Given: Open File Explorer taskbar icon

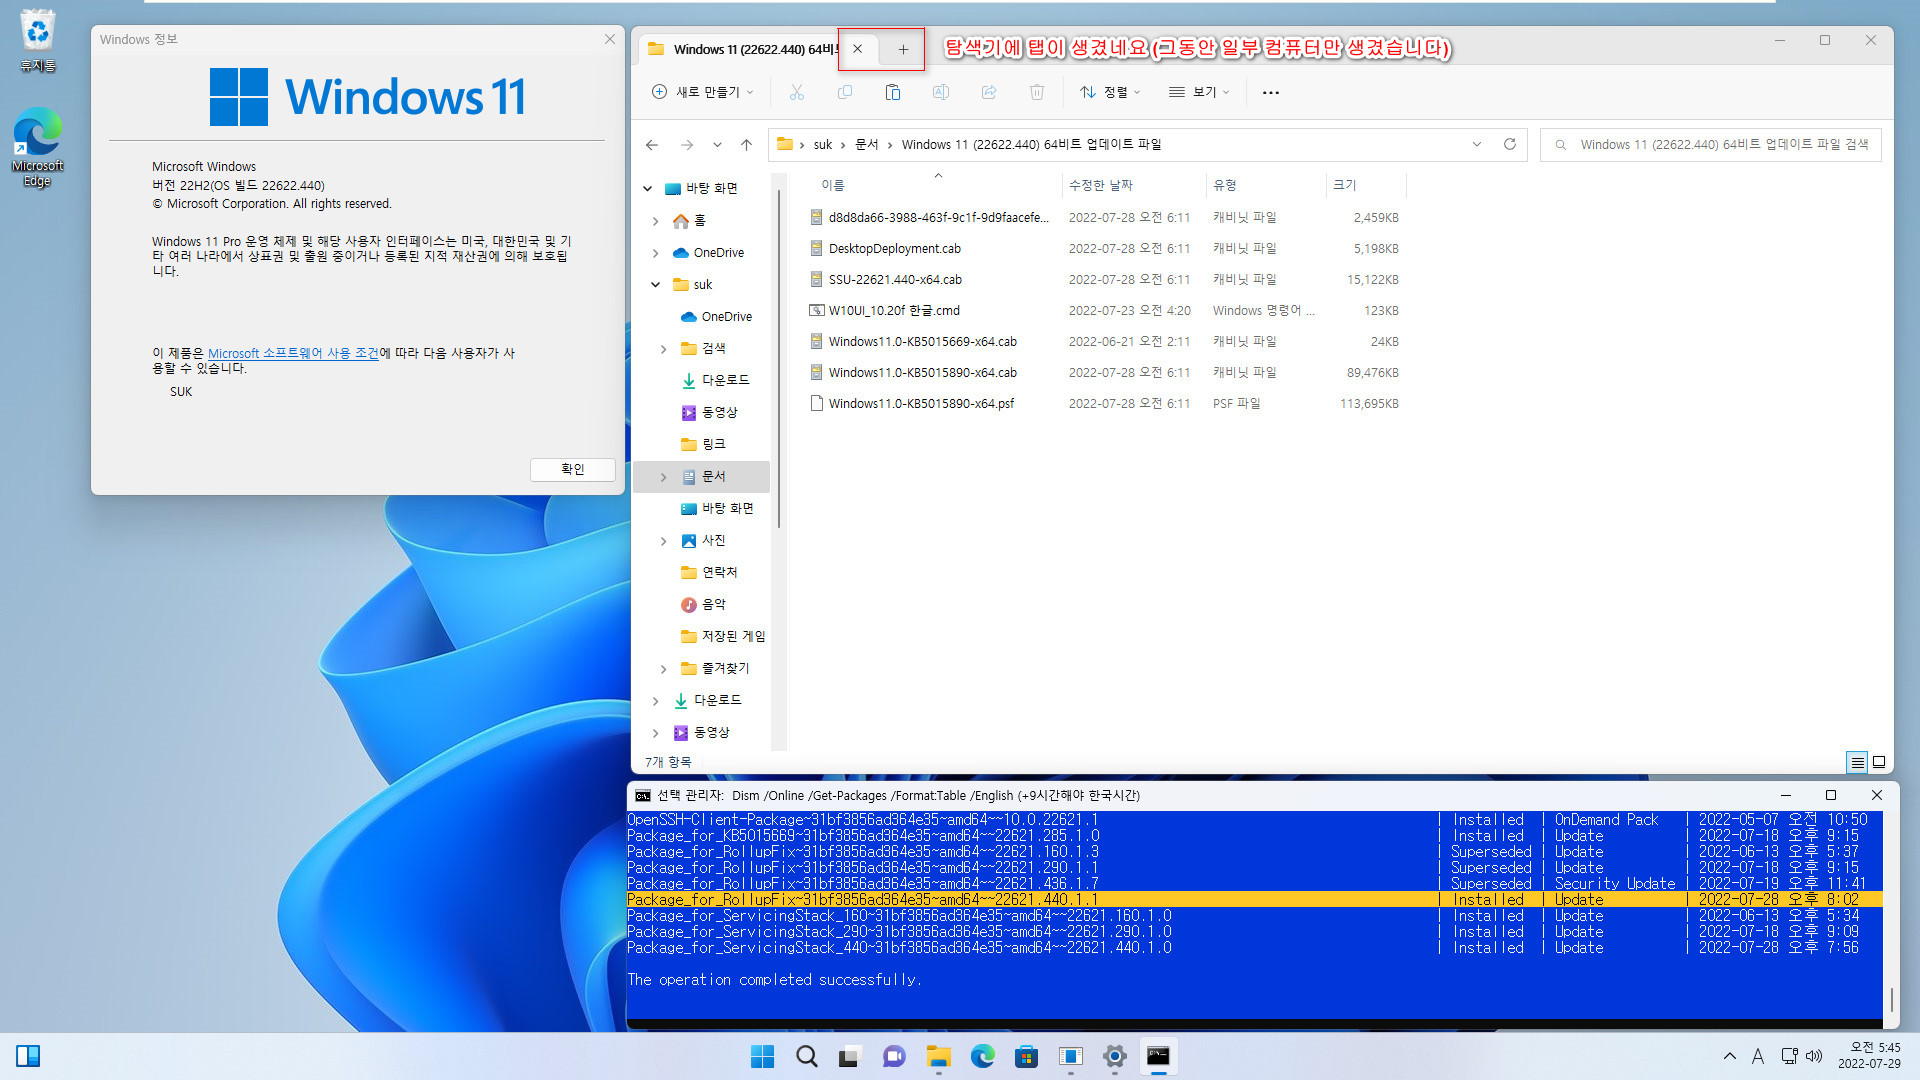Looking at the screenshot, I should tap(938, 1056).
